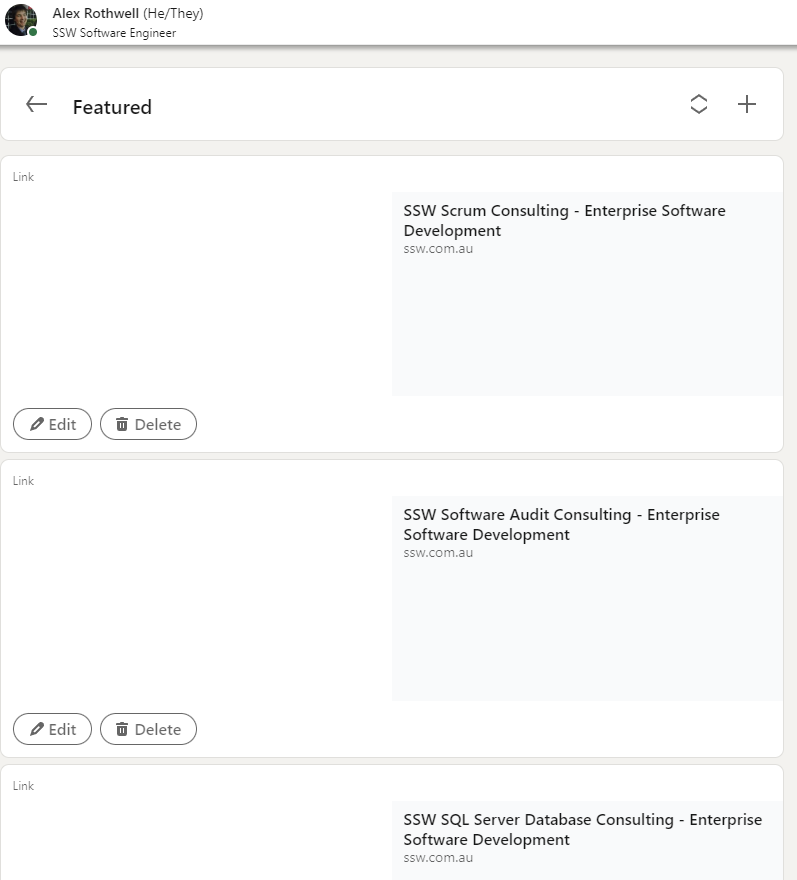
Task: Click the green online status indicator
Action: (x=33, y=34)
